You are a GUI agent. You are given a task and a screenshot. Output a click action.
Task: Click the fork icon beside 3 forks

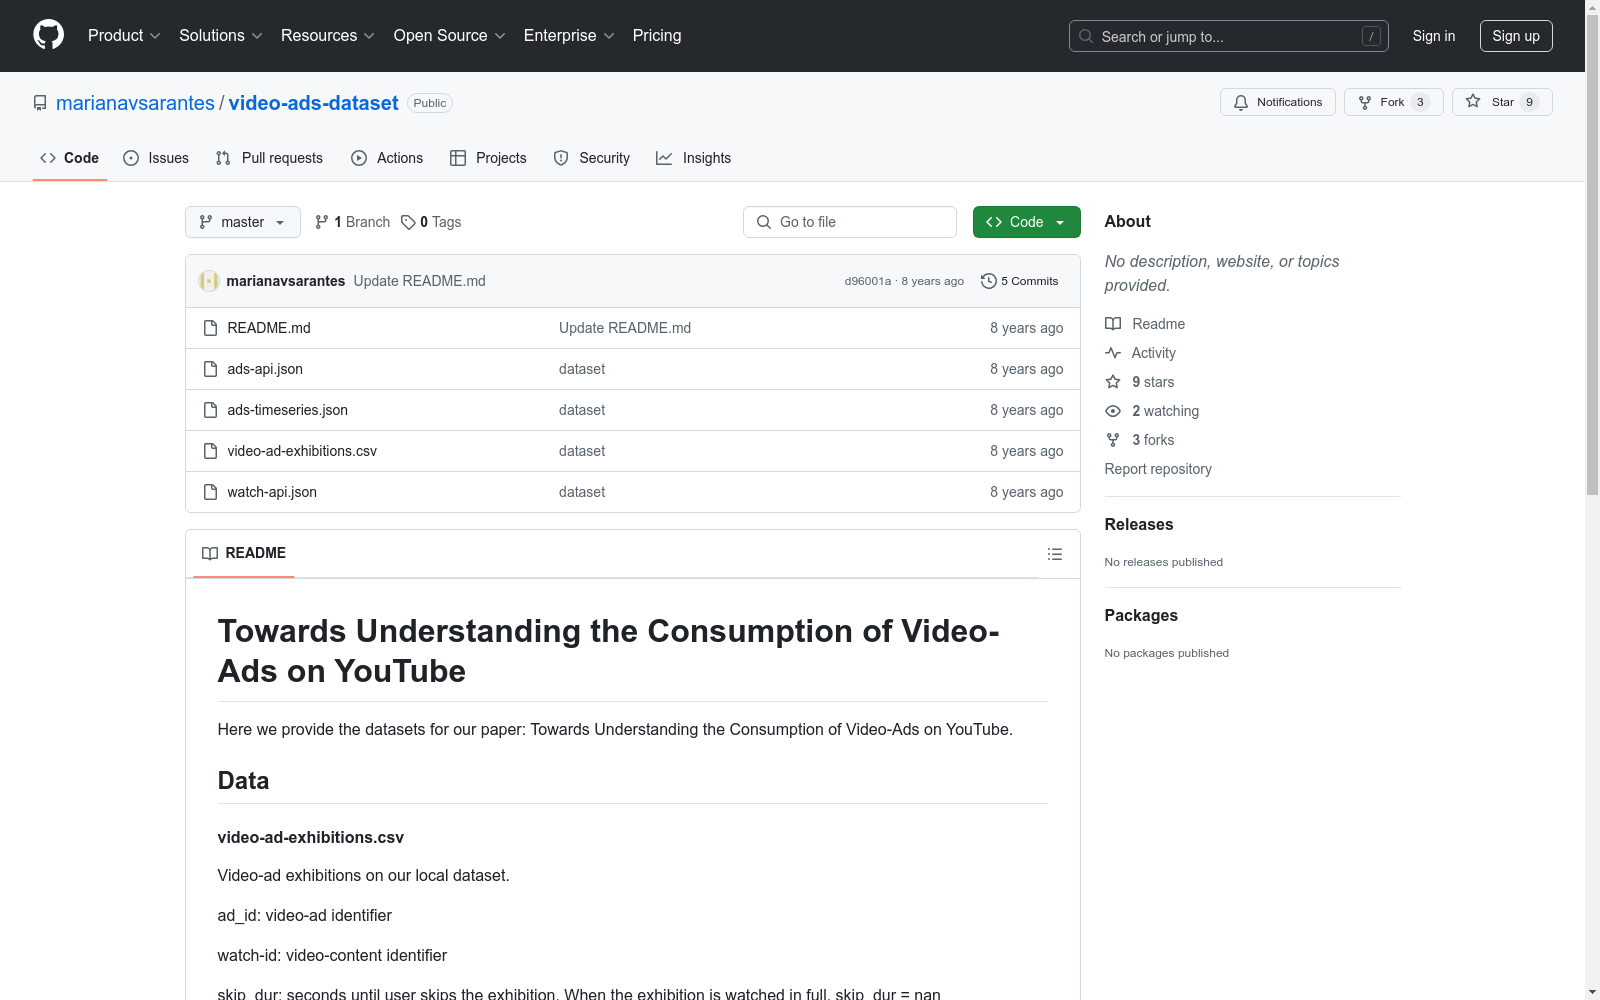click(1113, 440)
